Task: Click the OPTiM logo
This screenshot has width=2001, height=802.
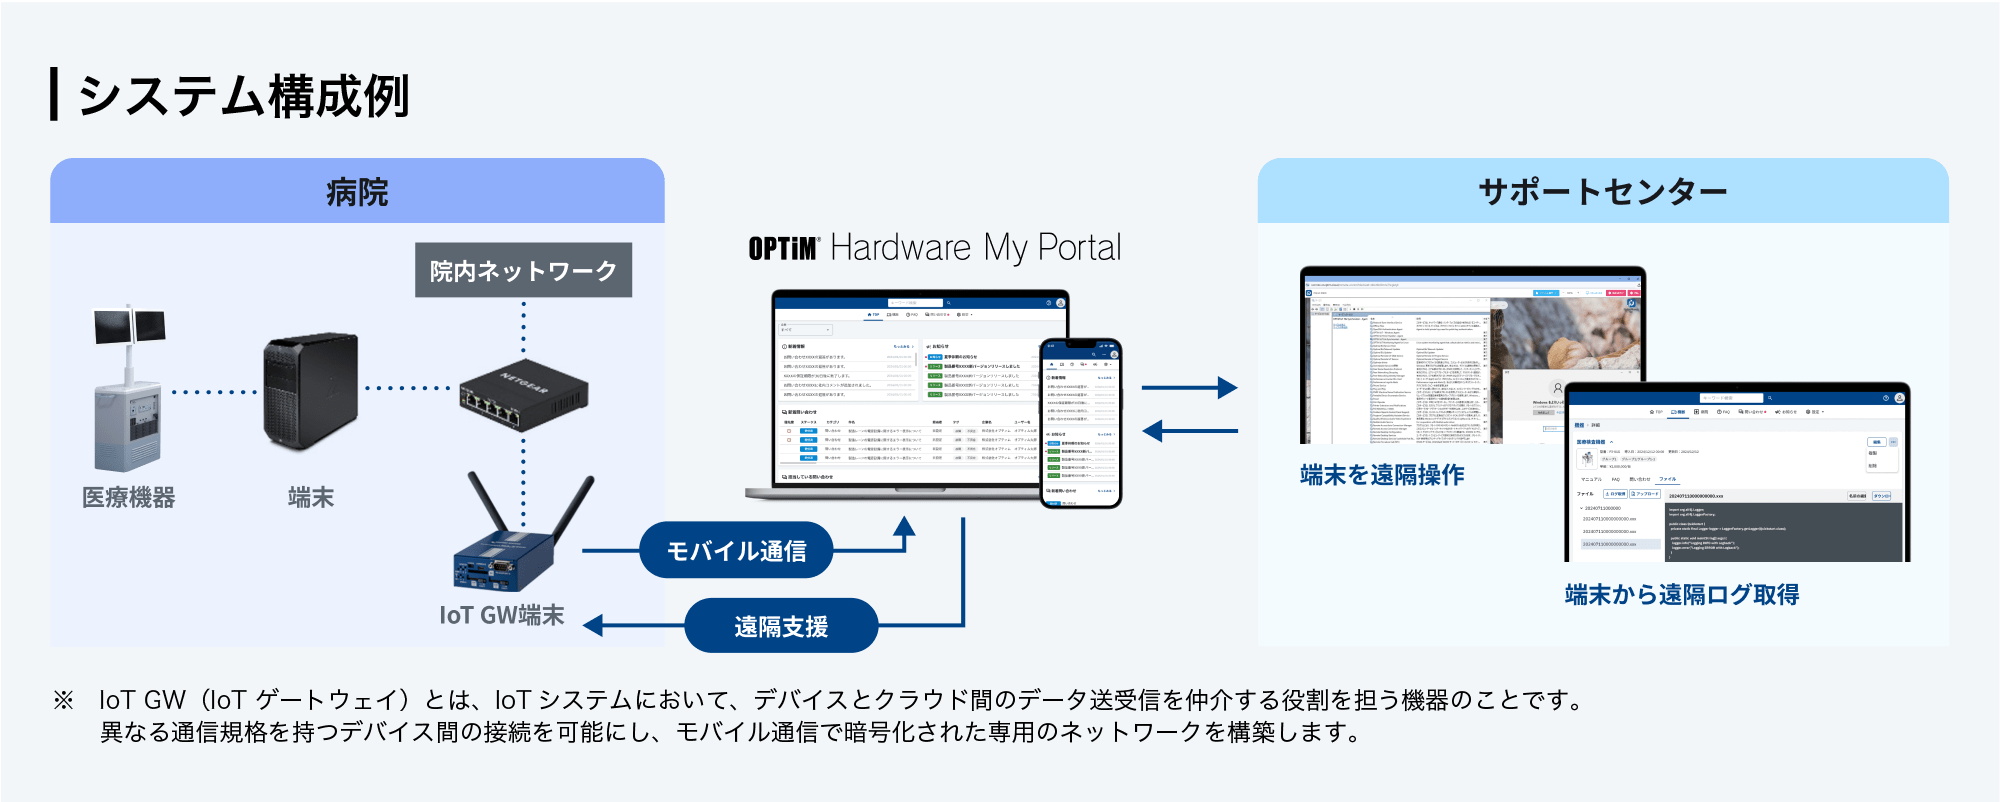Action: [x=783, y=248]
